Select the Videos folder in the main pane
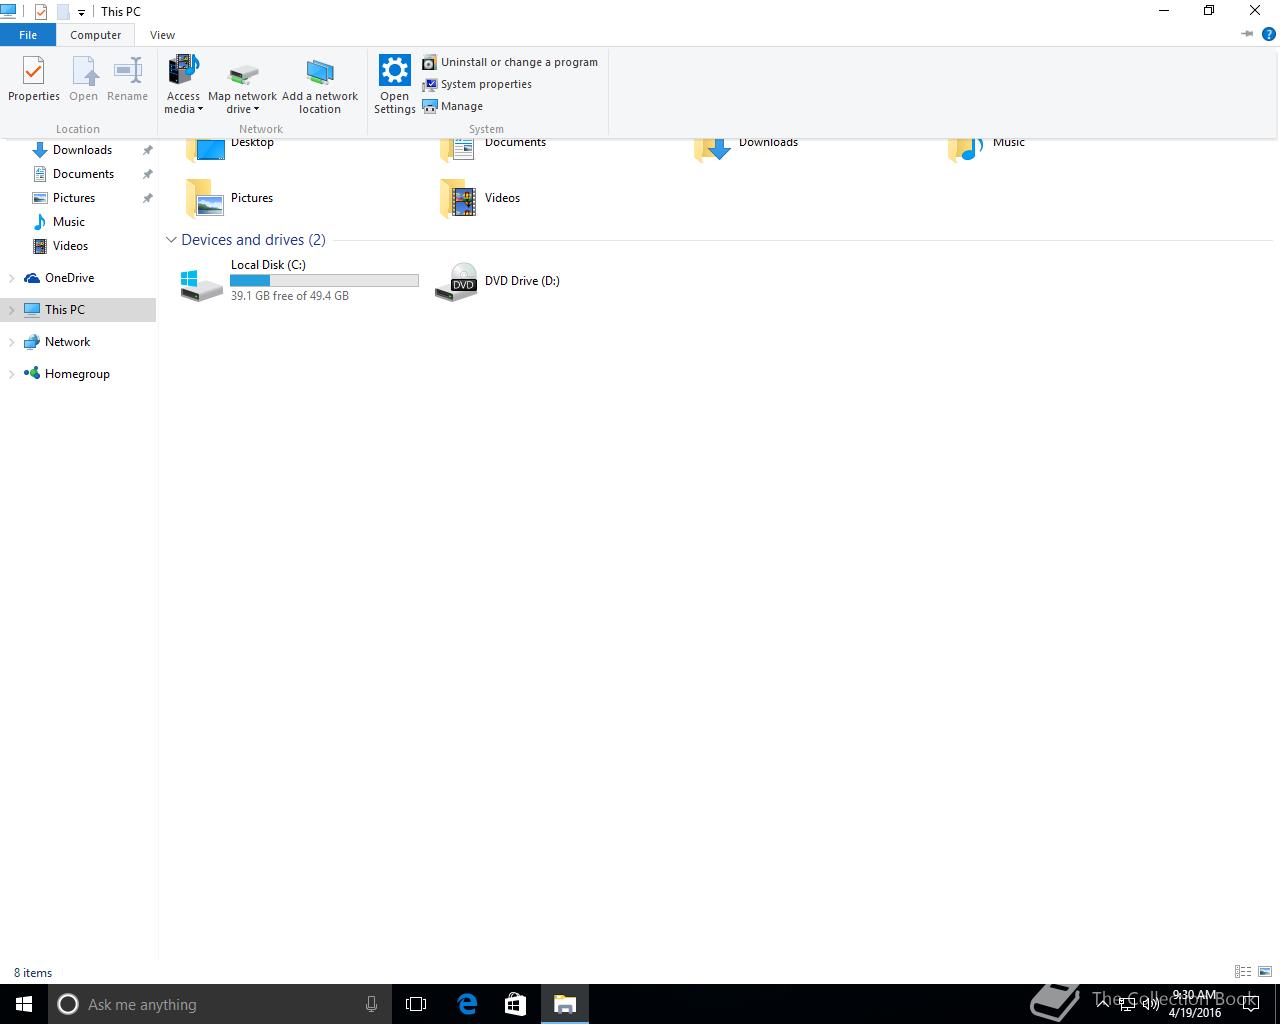 coord(481,198)
